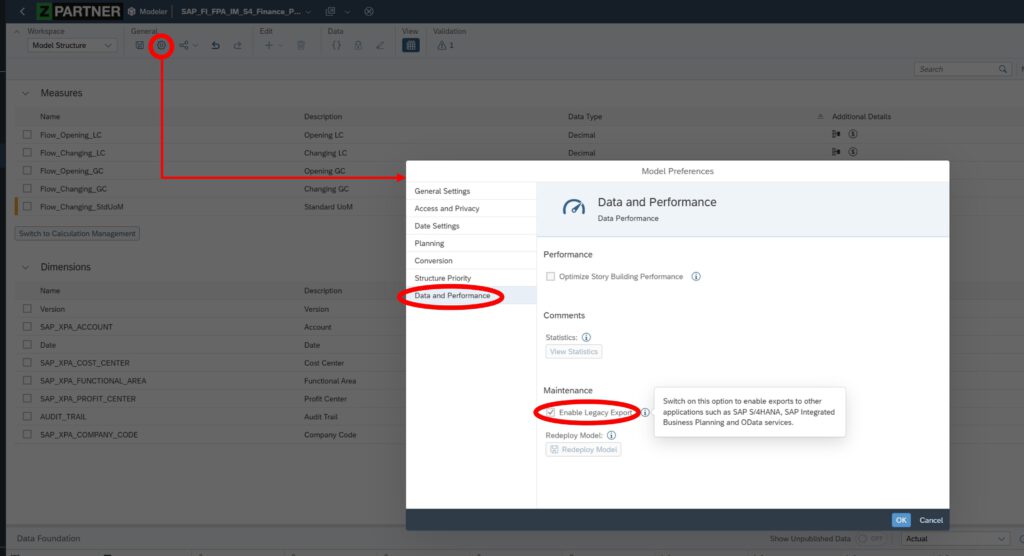Collapse the Dimensions section
1024x556 pixels.
pyautogui.click(x=25, y=267)
